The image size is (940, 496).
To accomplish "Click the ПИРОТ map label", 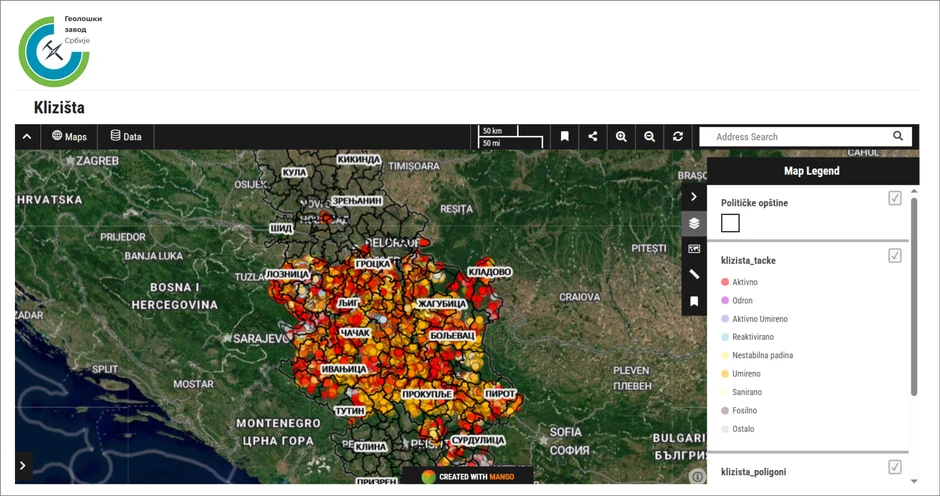I will (x=500, y=393).
